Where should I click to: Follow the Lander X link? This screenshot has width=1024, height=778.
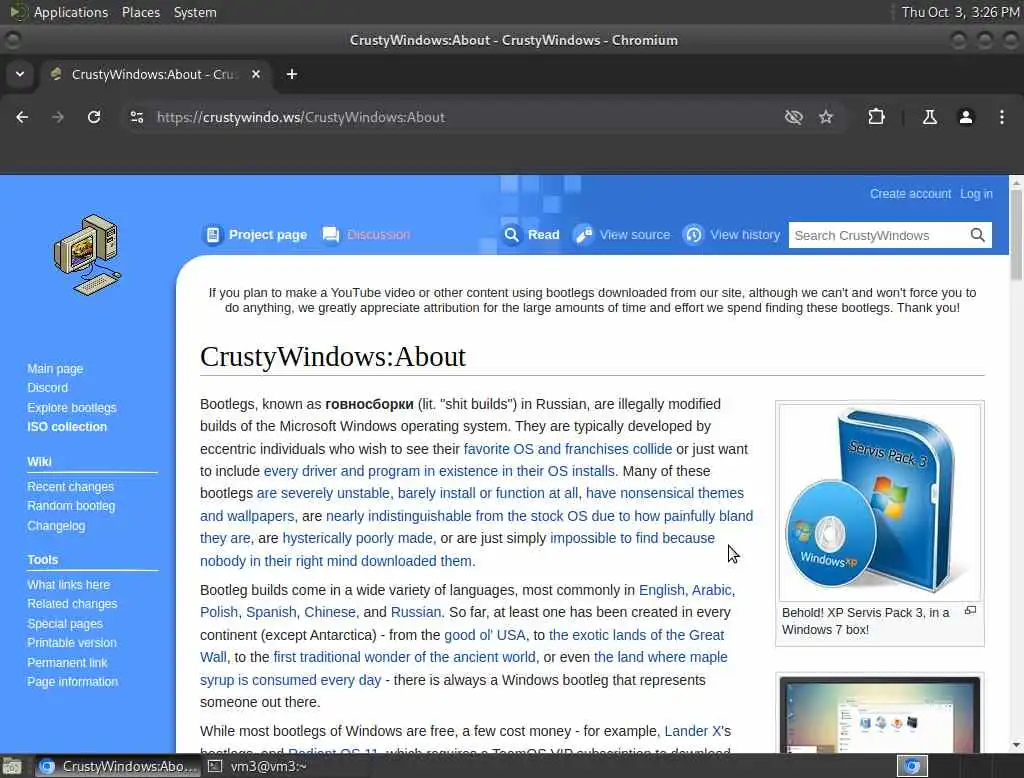coord(692,731)
